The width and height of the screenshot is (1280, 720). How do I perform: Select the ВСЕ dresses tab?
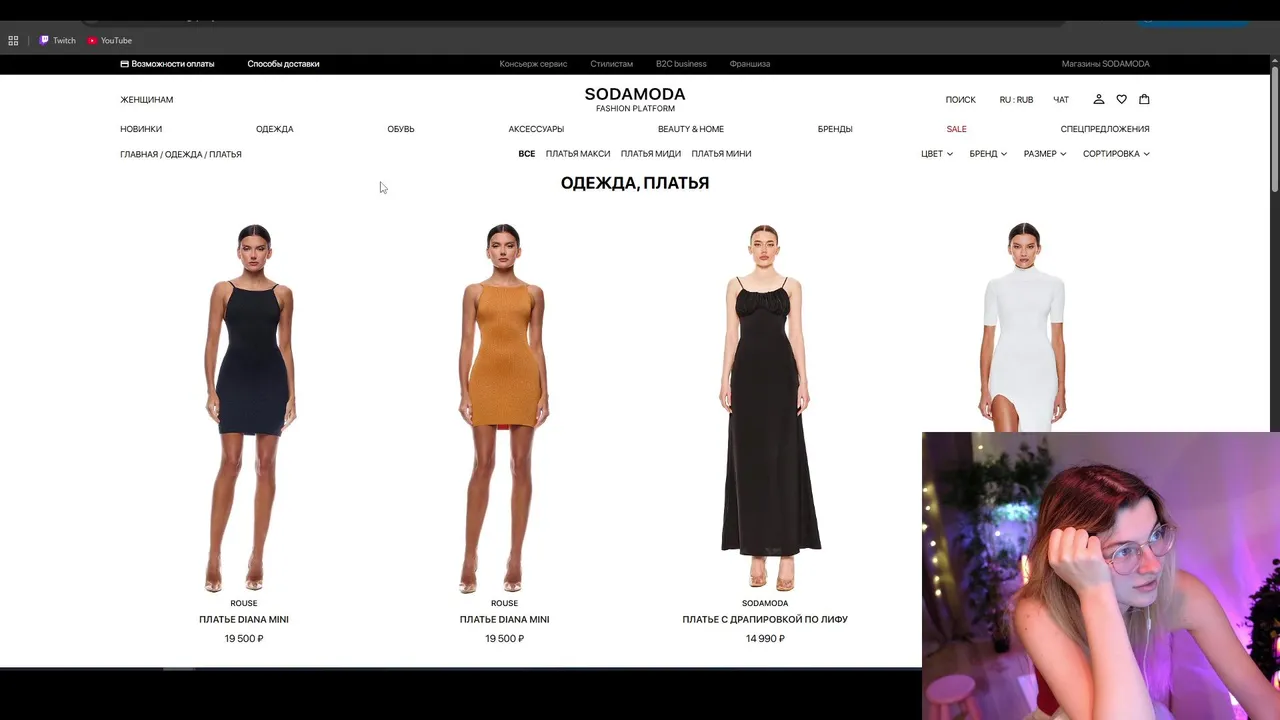pos(527,154)
